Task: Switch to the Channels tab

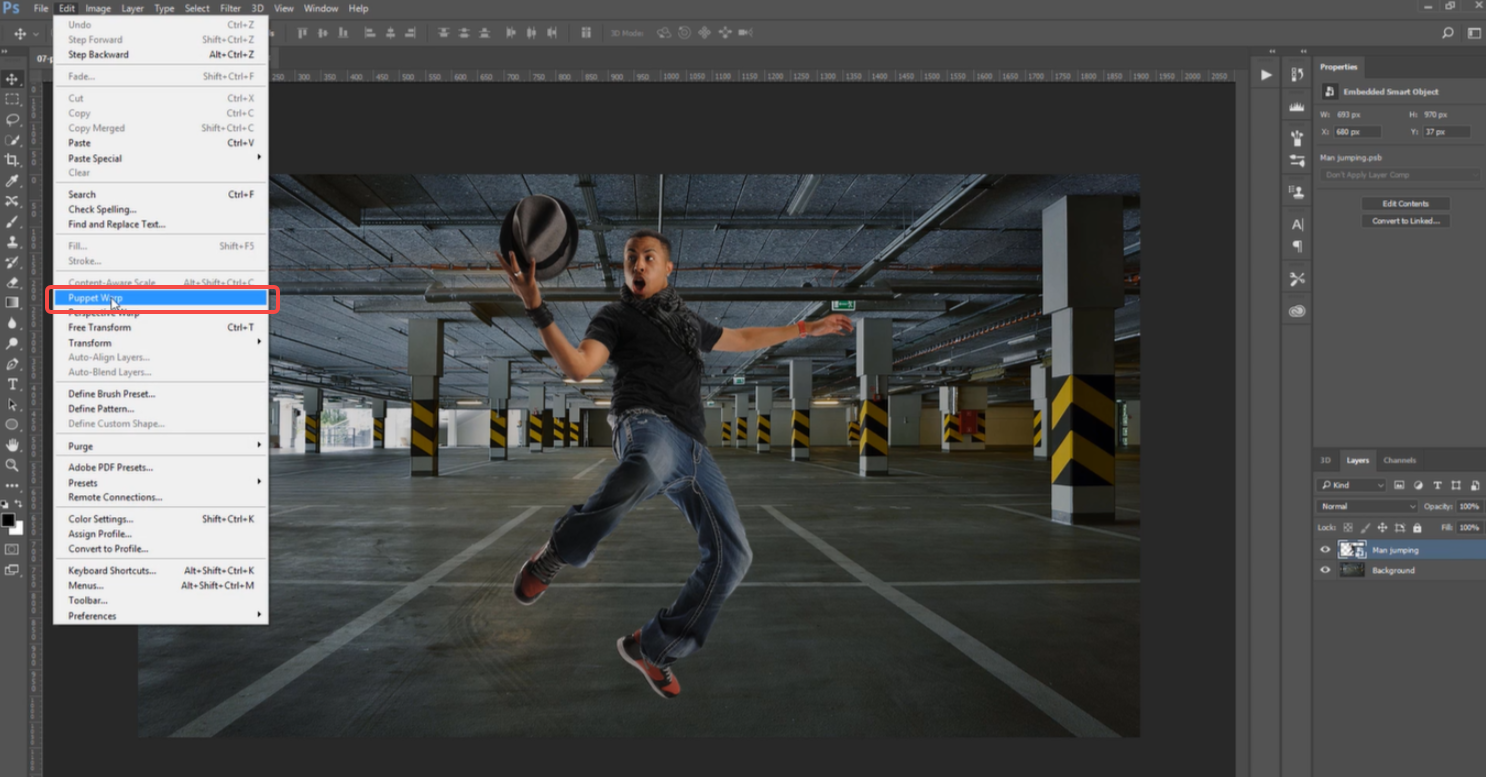Action: pyautogui.click(x=1399, y=460)
